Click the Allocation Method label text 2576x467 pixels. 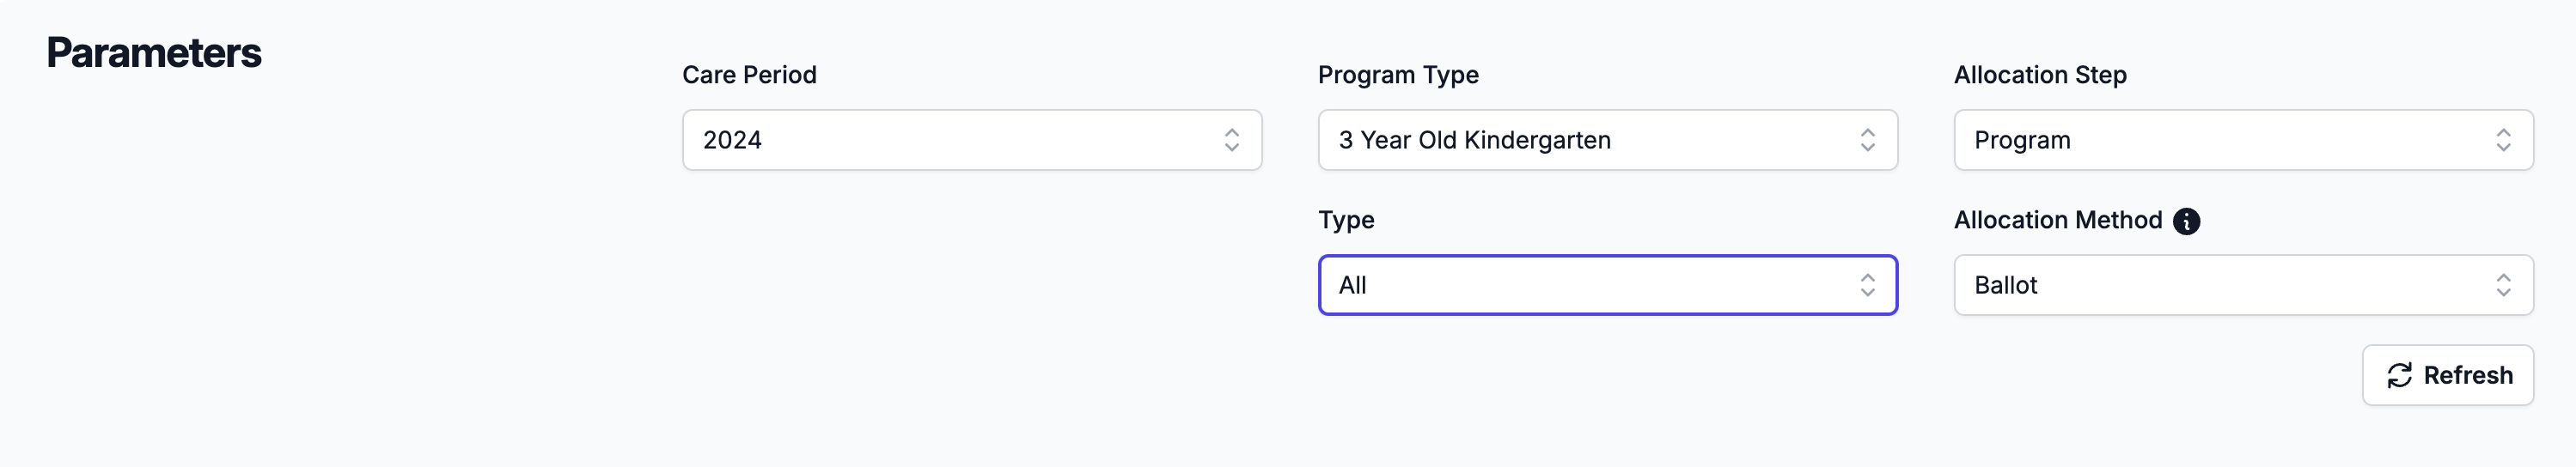[x=2058, y=220]
